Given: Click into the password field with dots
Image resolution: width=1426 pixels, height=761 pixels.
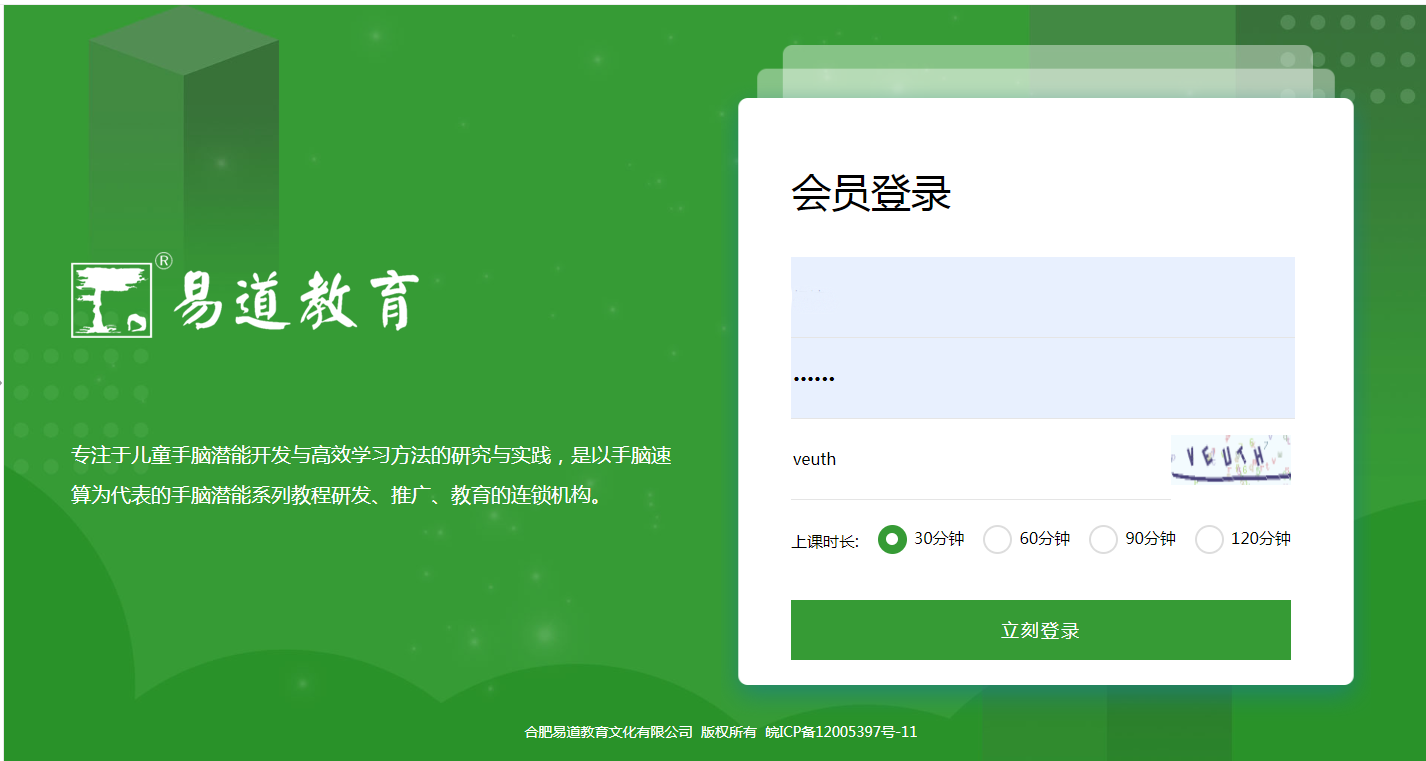Looking at the screenshot, I should click(1042, 378).
